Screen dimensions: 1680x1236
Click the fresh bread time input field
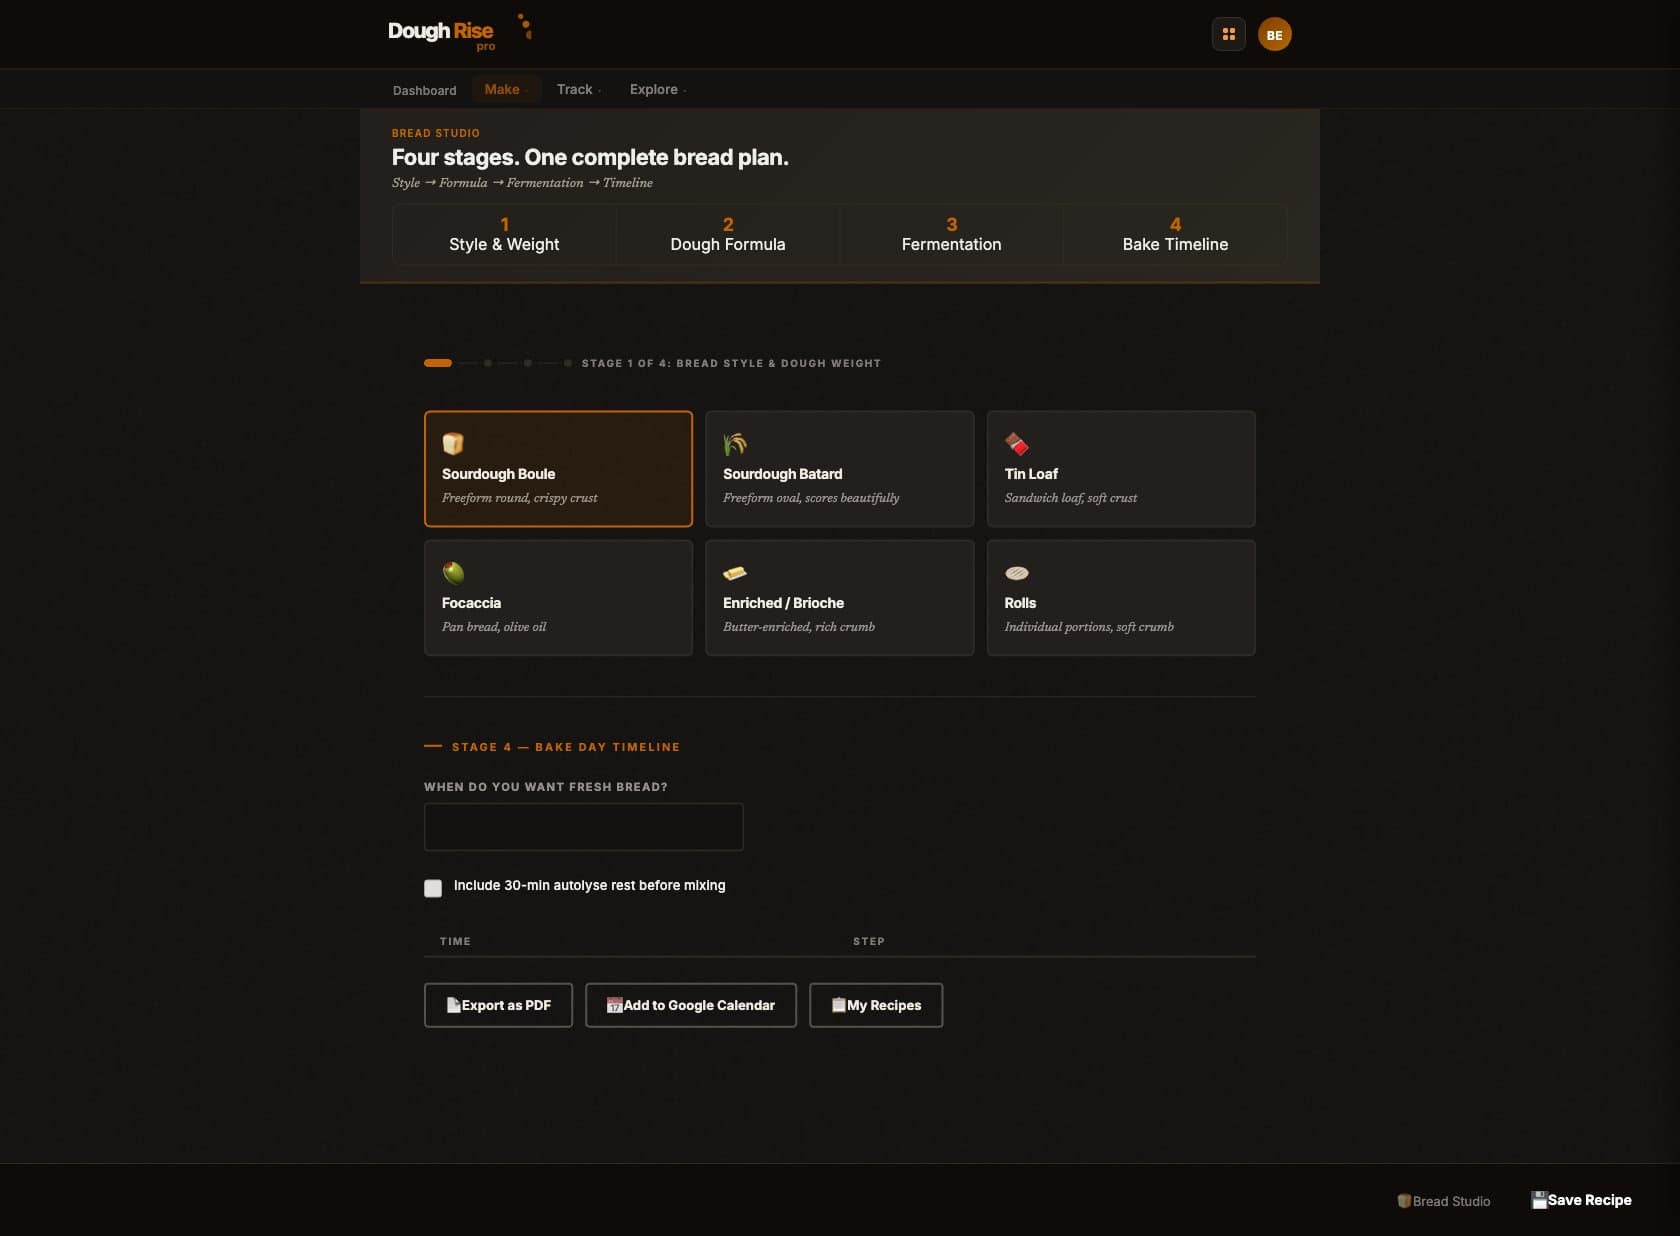tap(584, 827)
